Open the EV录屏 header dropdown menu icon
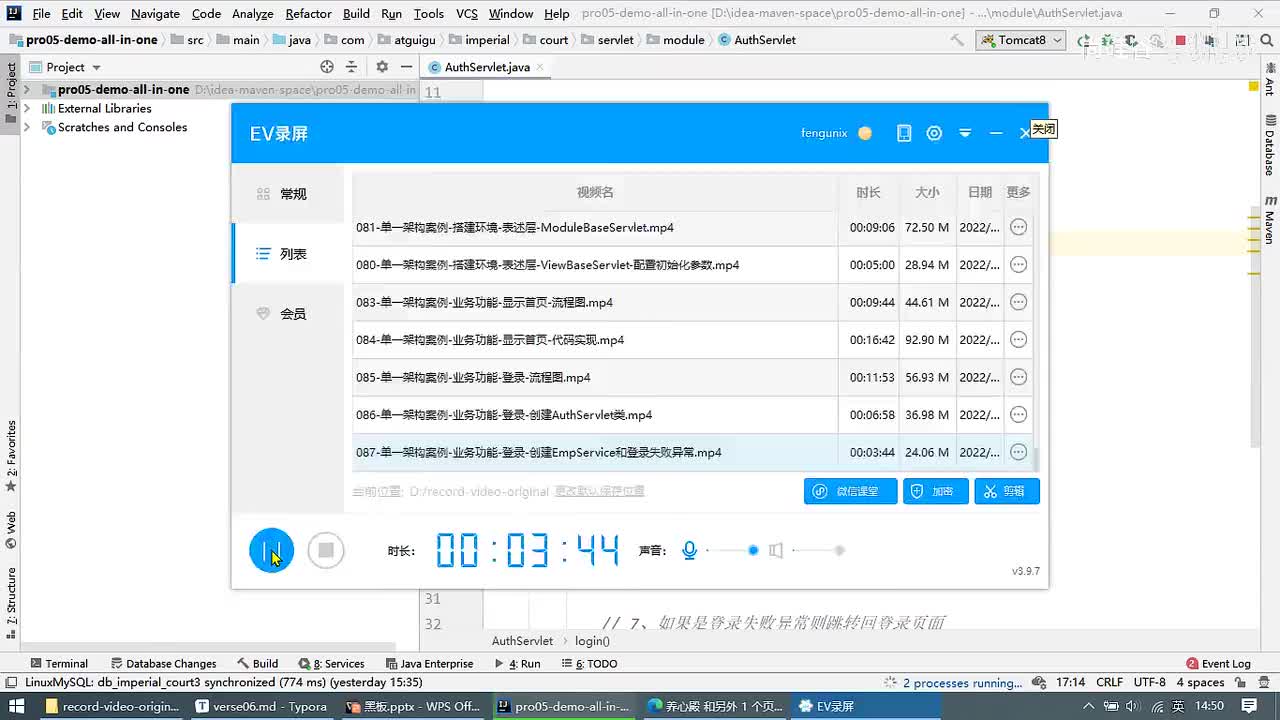The image size is (1280, 720). click(965, 133)
